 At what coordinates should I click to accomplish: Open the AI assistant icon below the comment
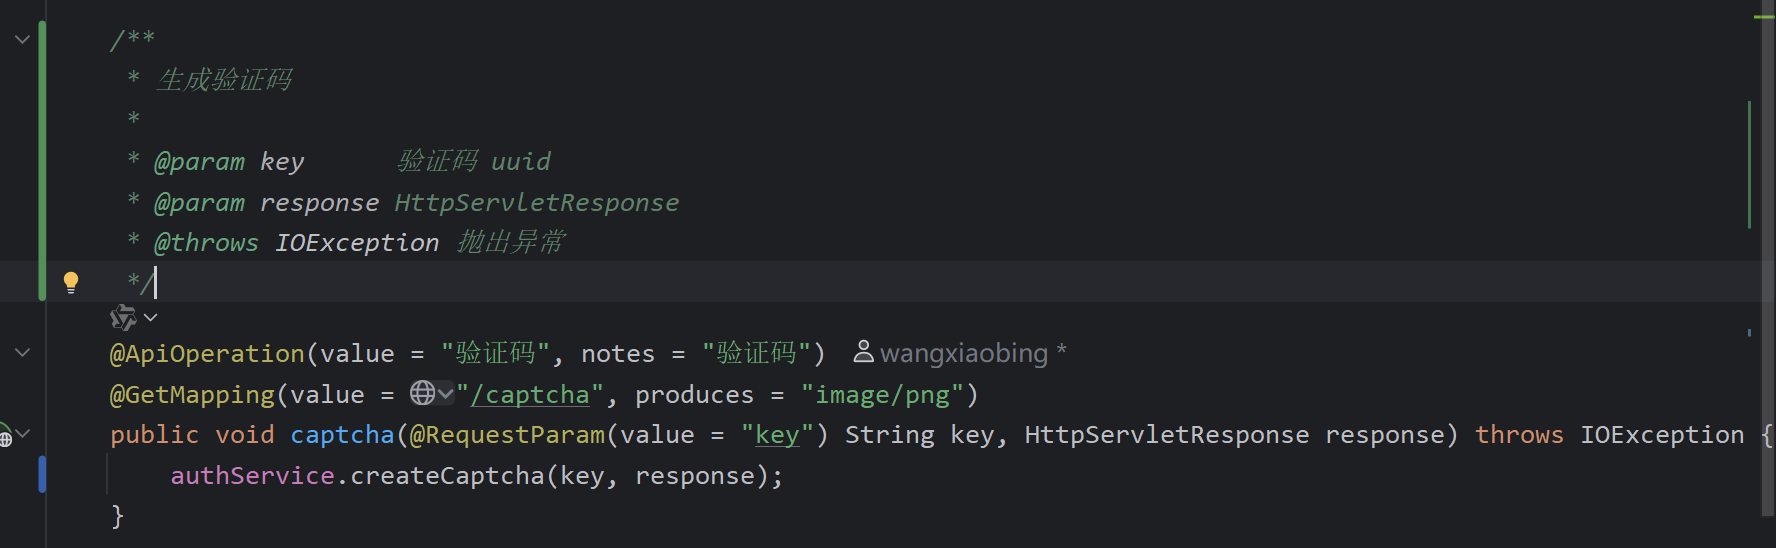click(x=123, y=318)
